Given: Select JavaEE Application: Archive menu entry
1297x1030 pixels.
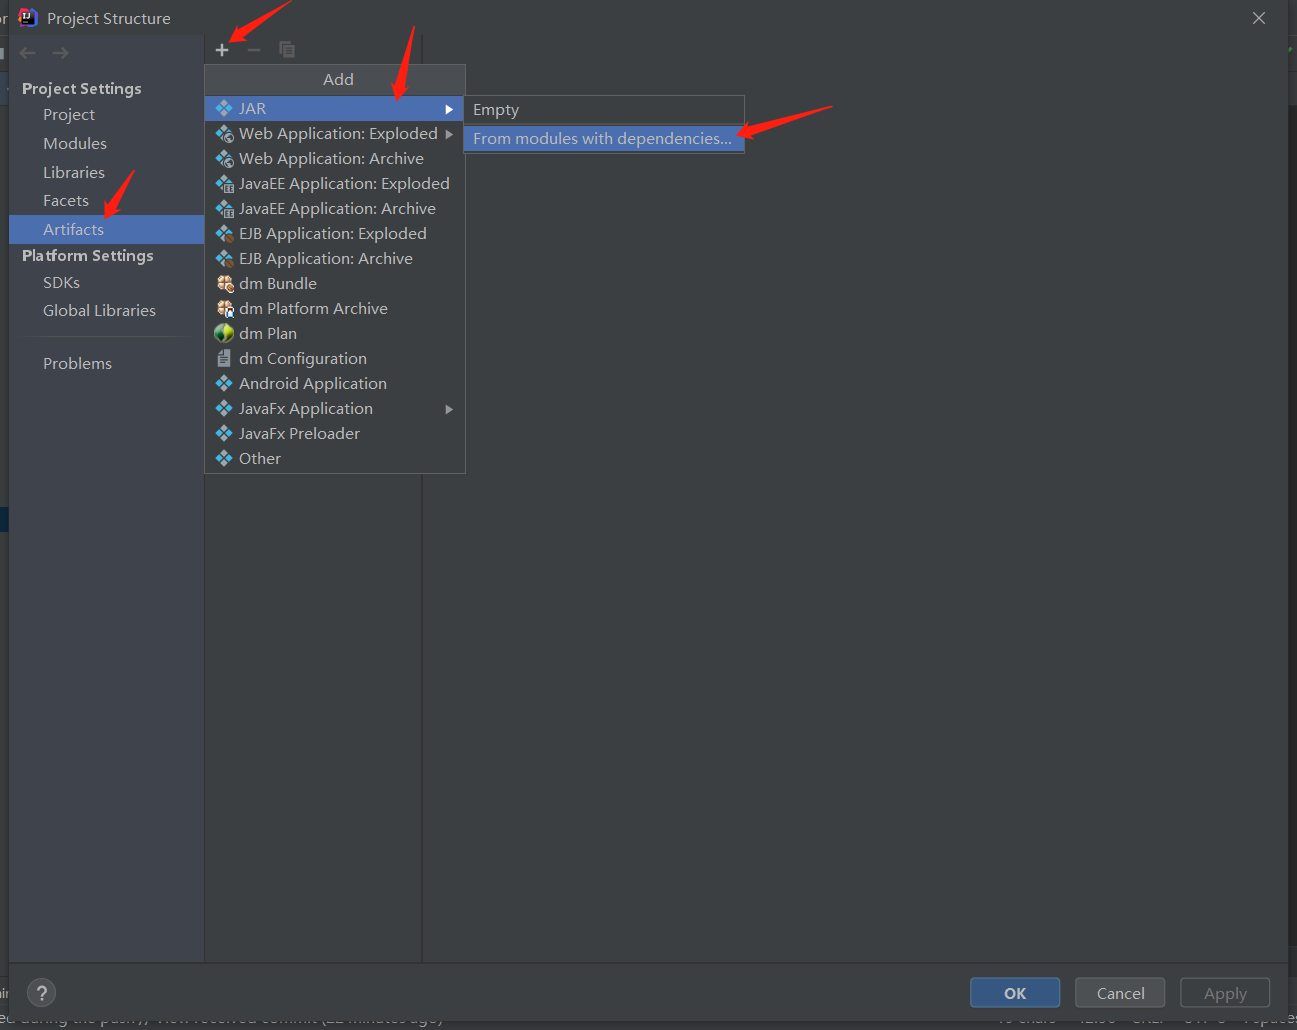Looking at the screenshot, I should pos(334,208).
